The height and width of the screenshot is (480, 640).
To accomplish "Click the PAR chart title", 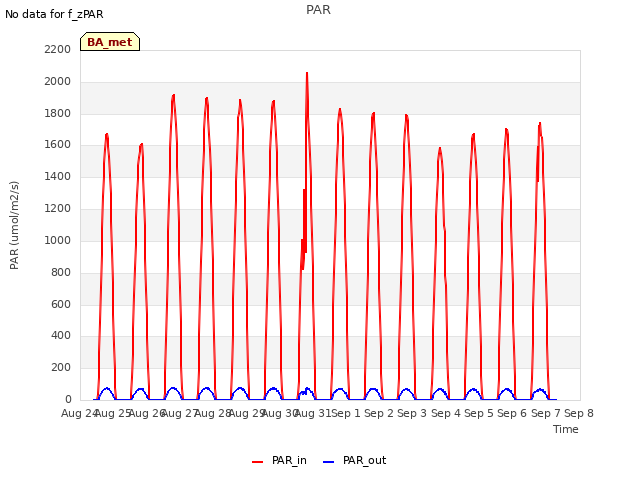I will (318, 9).
